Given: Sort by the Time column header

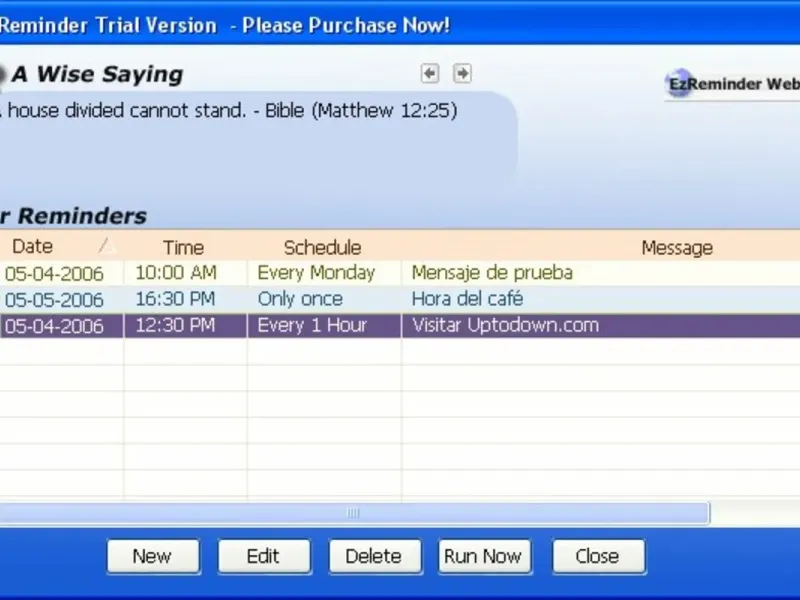Looking at the screenshot, I should [x=185, y=247].
